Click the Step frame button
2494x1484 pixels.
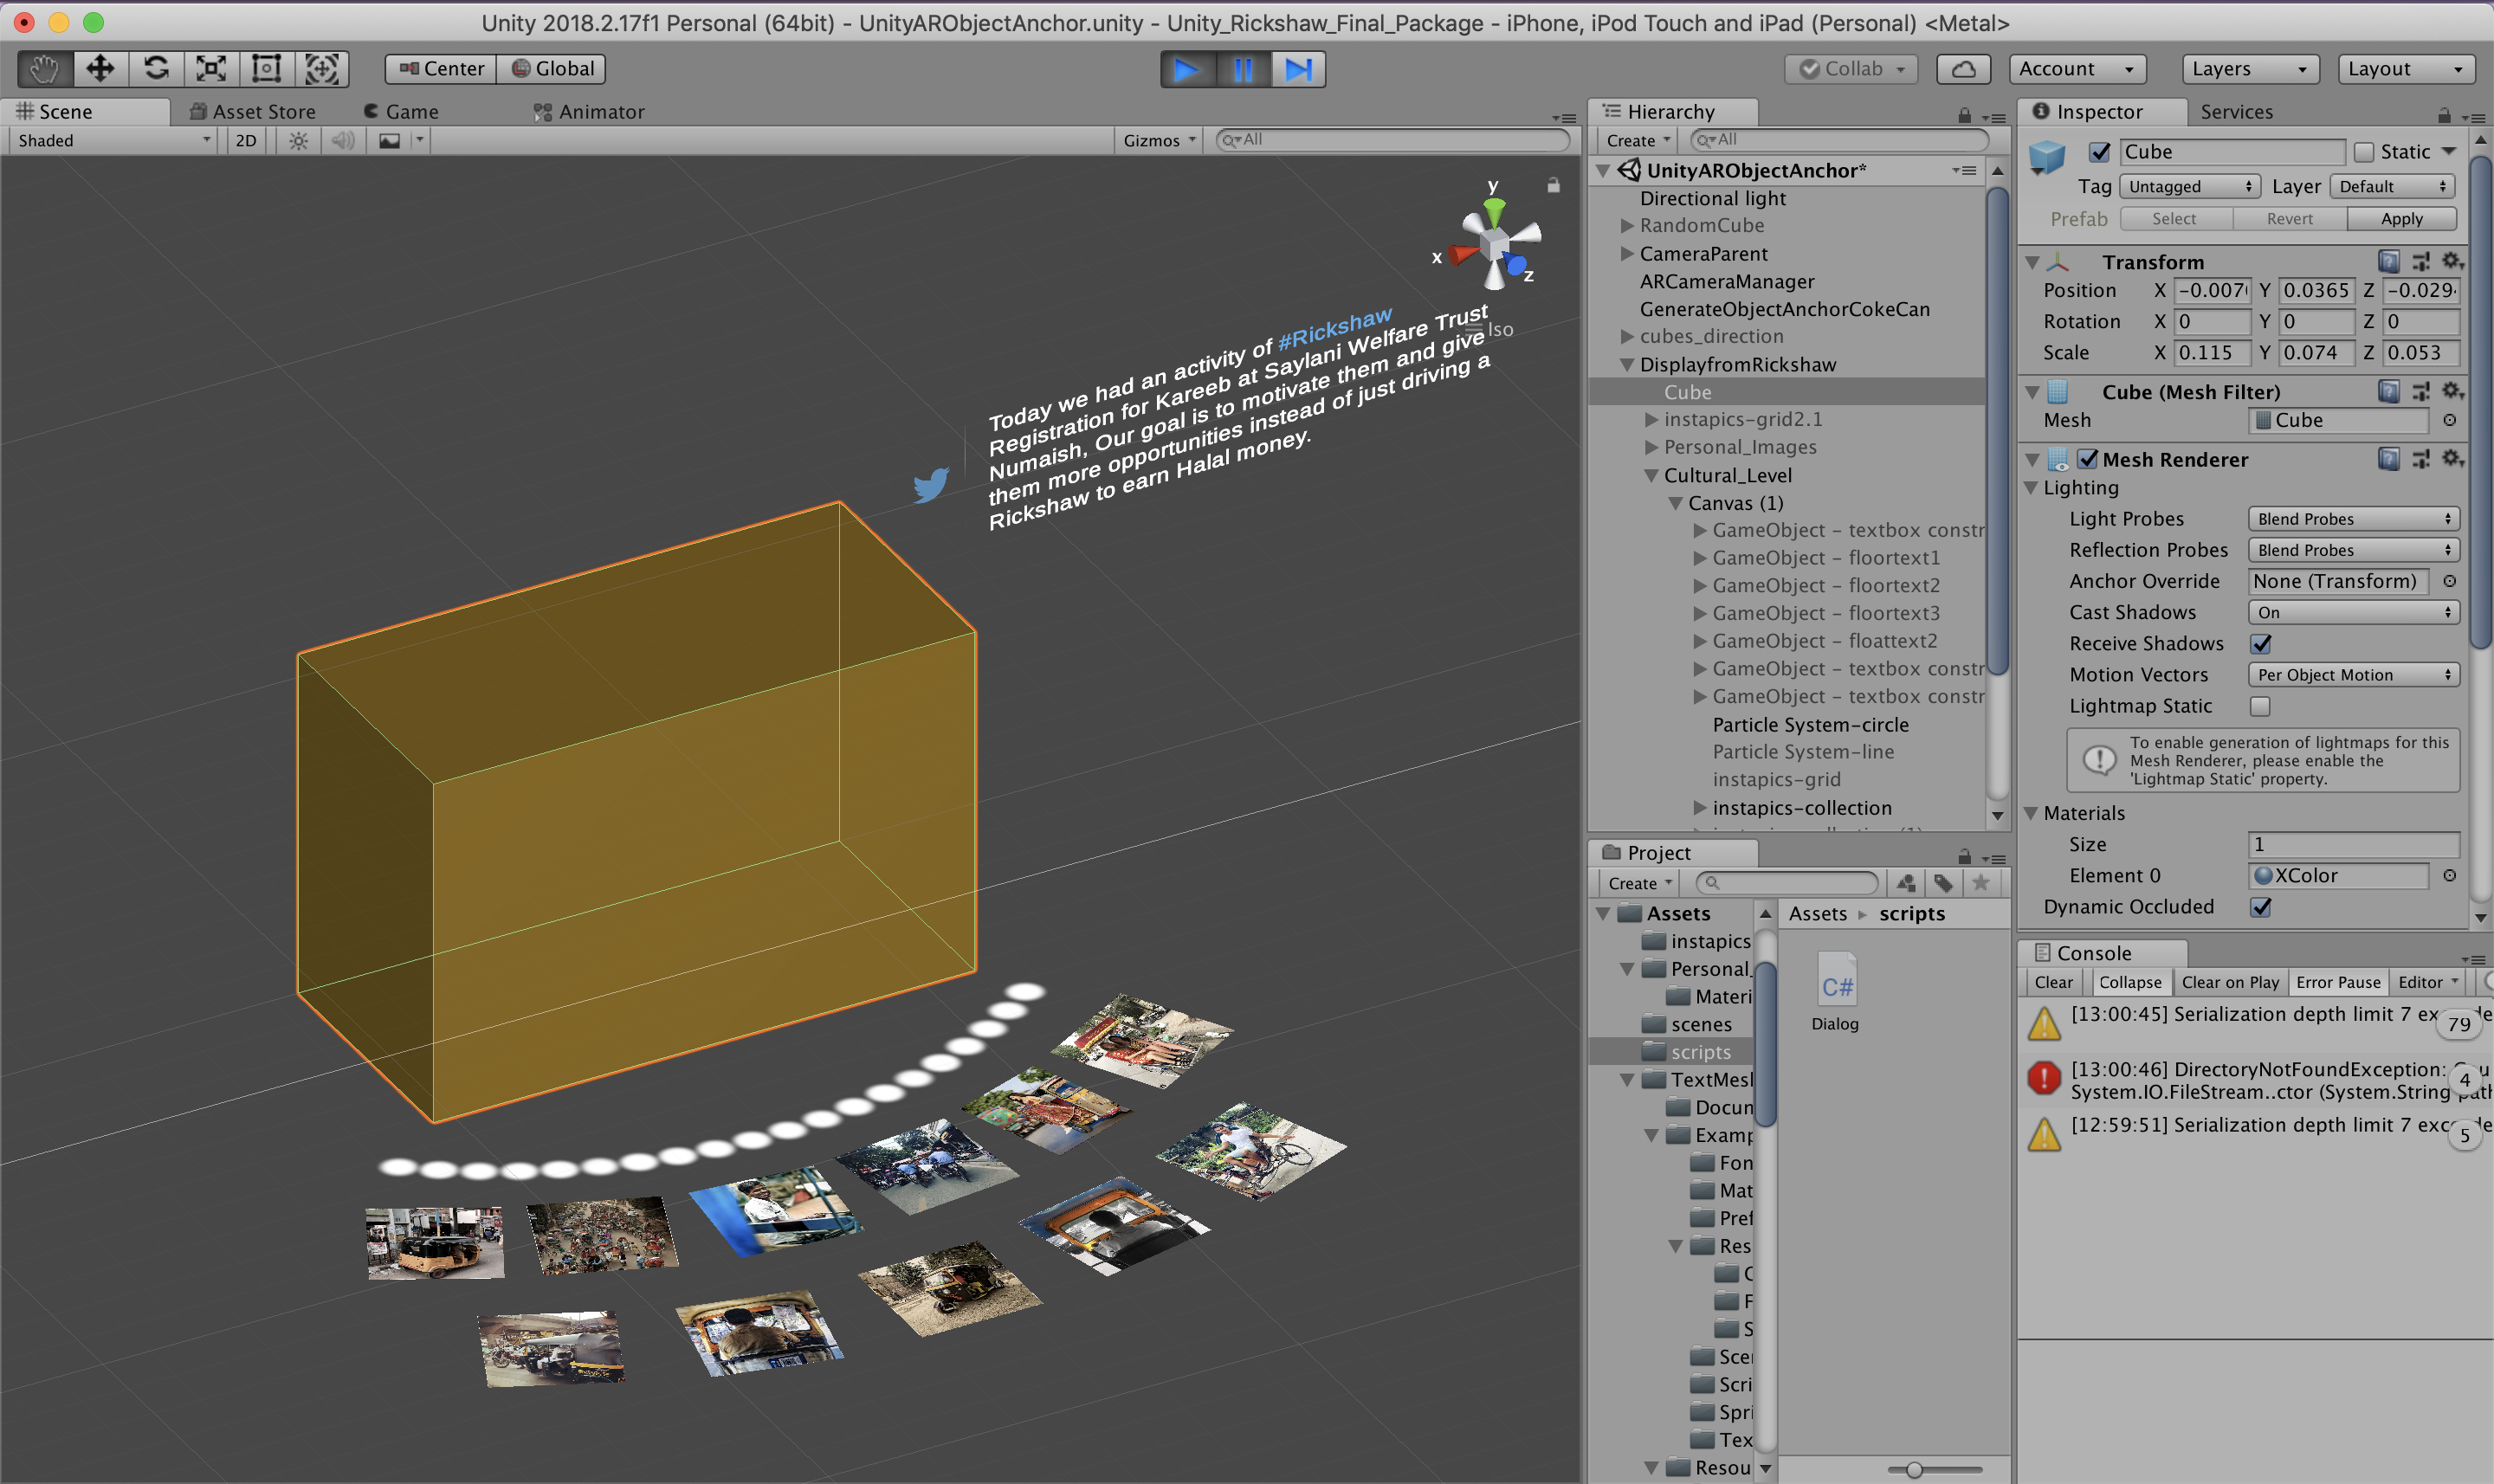coord(1298,70)
